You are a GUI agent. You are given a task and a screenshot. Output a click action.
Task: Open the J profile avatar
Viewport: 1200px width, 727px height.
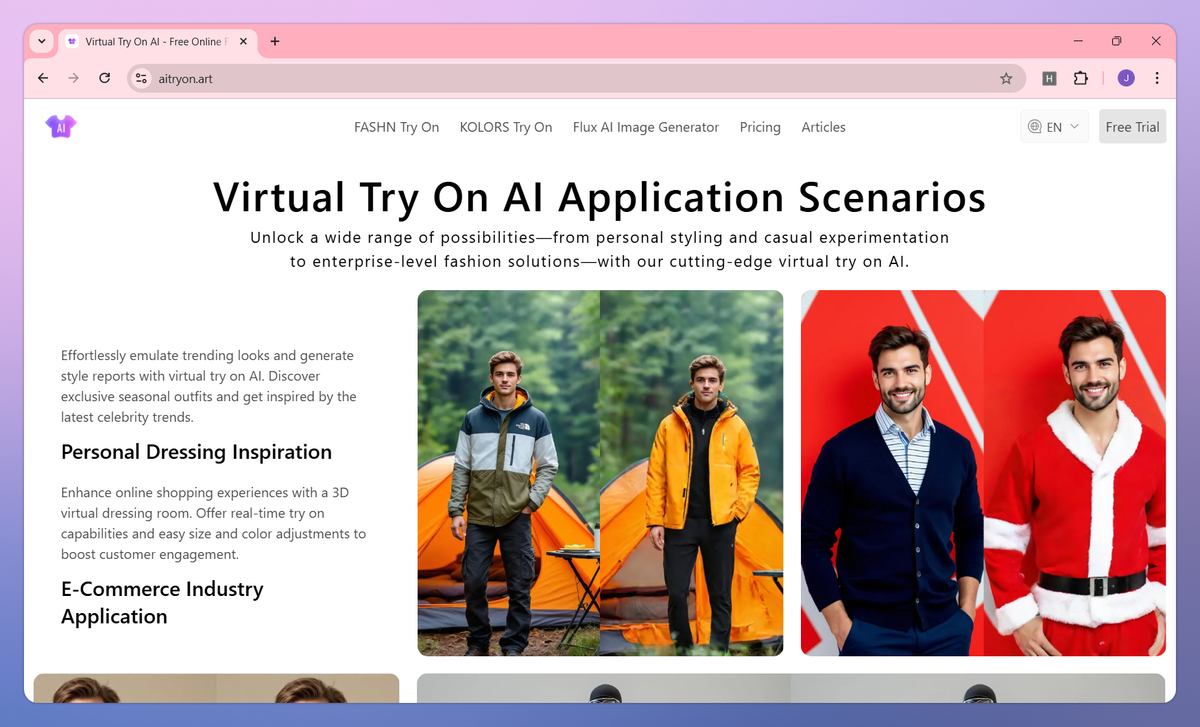point(1126,78)
